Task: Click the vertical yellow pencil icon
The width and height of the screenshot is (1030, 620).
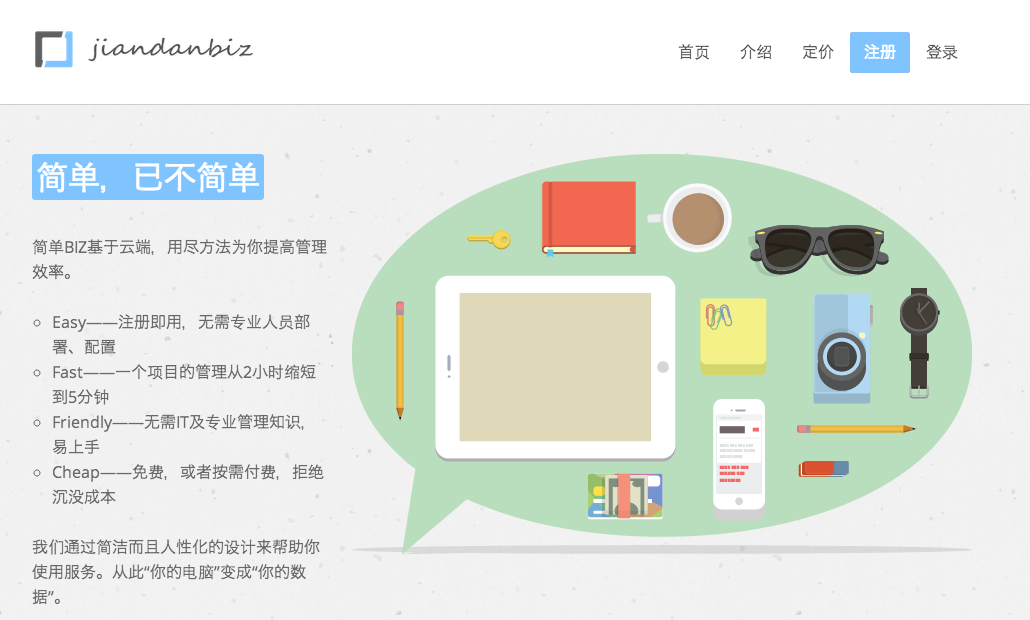Action: point(400,360)
